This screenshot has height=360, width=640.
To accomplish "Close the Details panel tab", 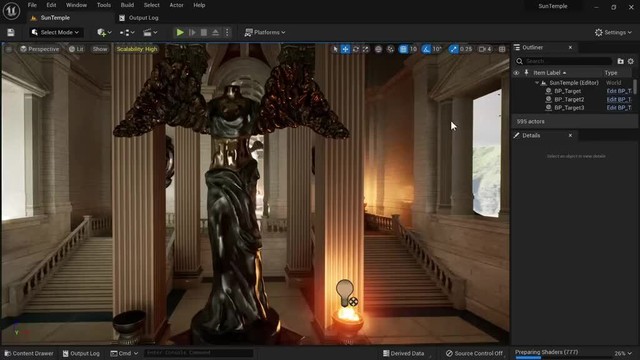I will 570,136.
